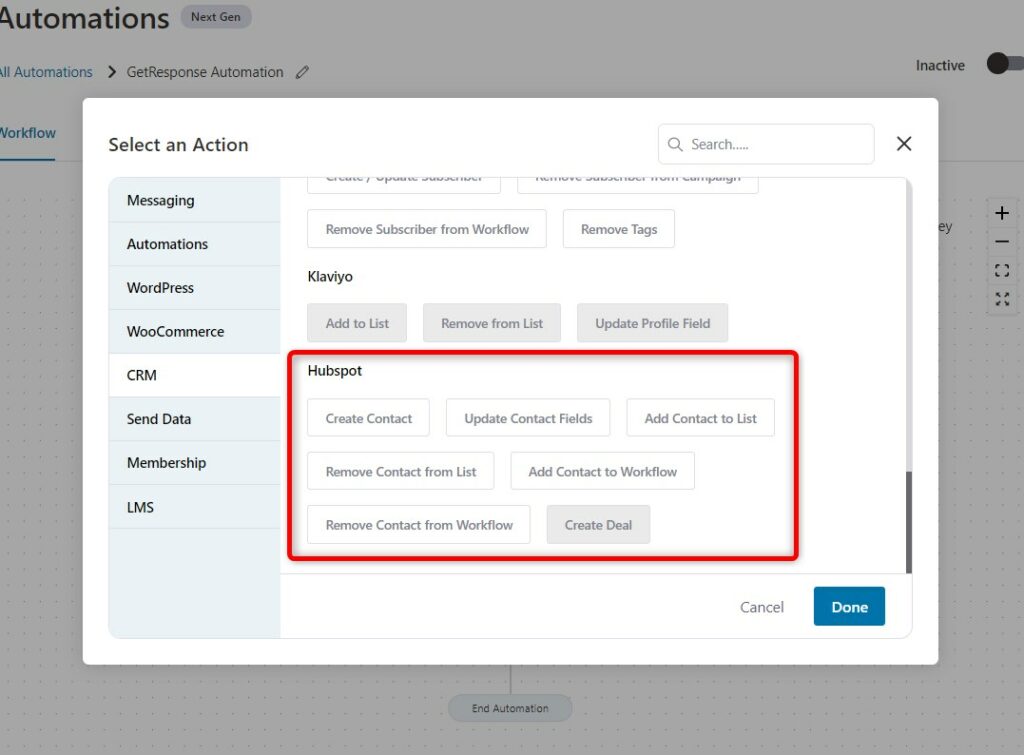Screen dimensions: 1024x755
Task: Open the Send Data category
Action: [195, 419]
